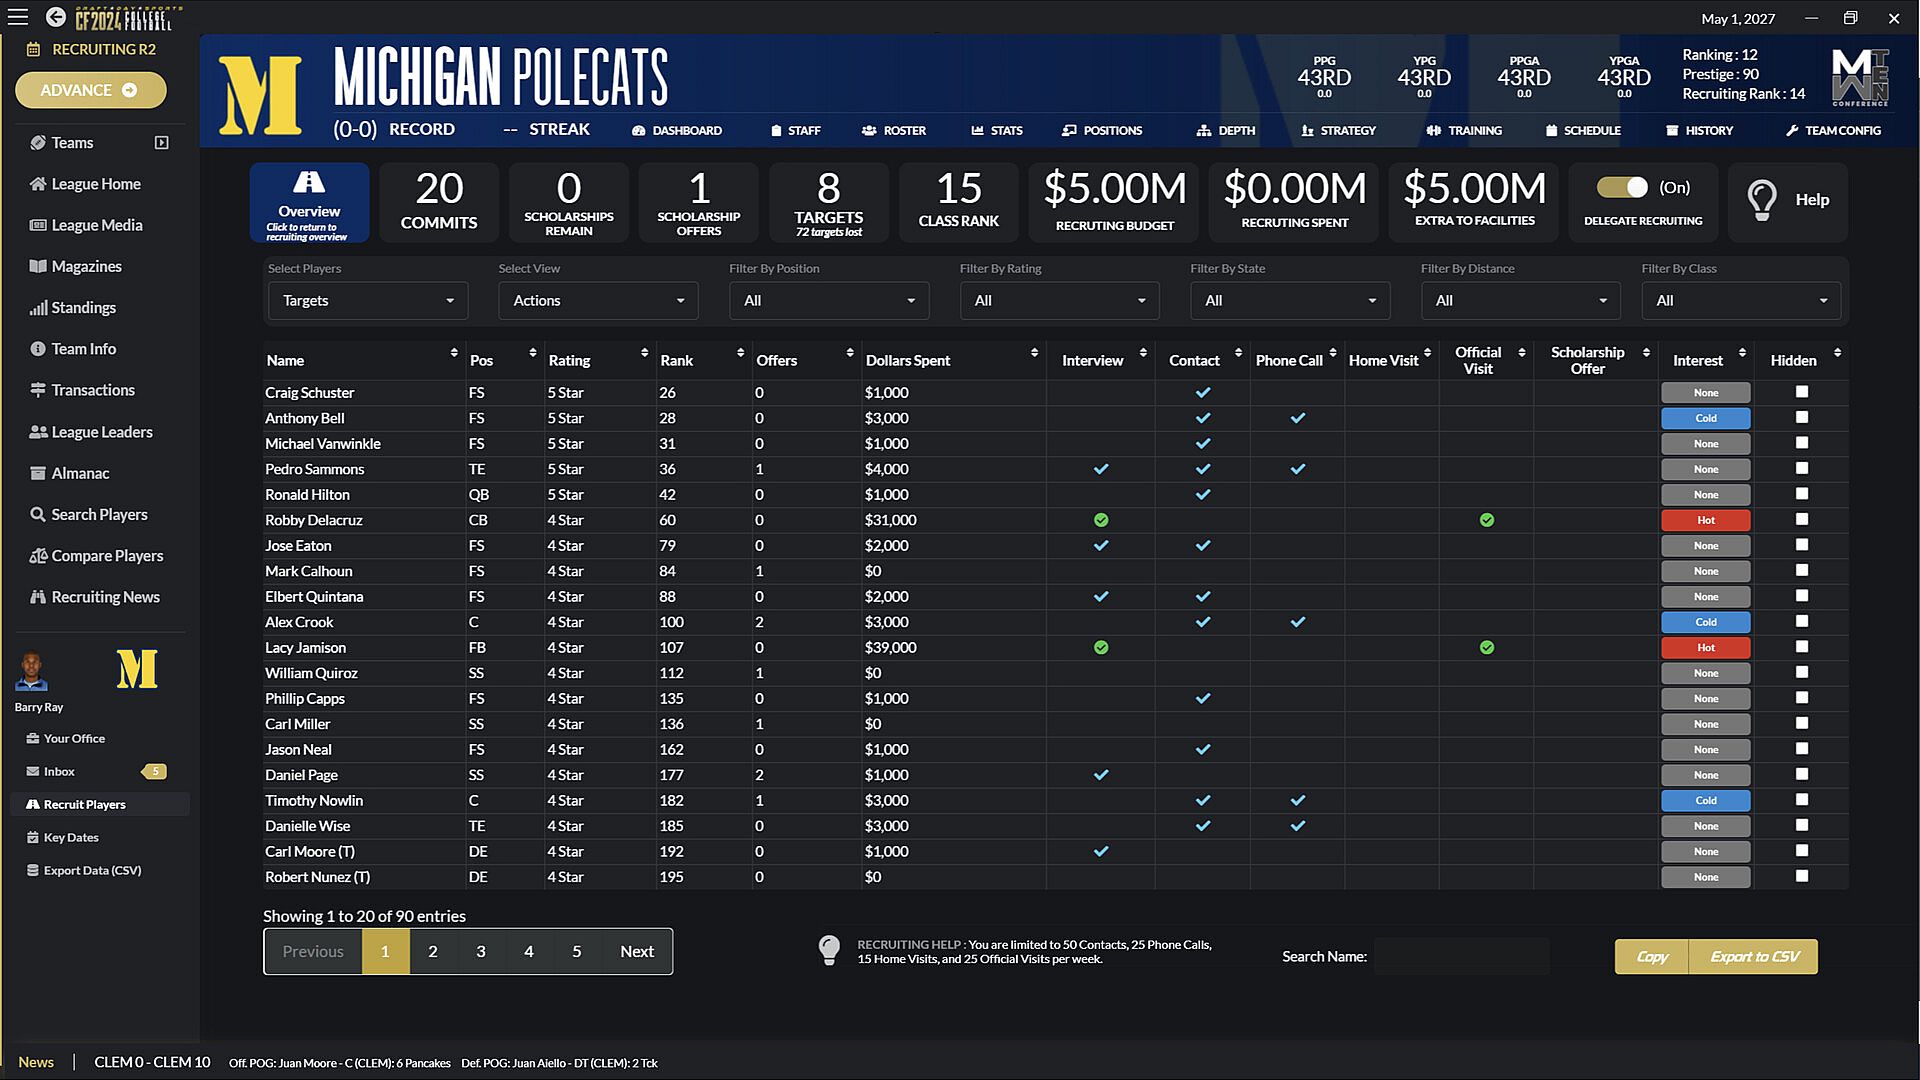Open the Select View Actions dropdown

tap(598, 301)
